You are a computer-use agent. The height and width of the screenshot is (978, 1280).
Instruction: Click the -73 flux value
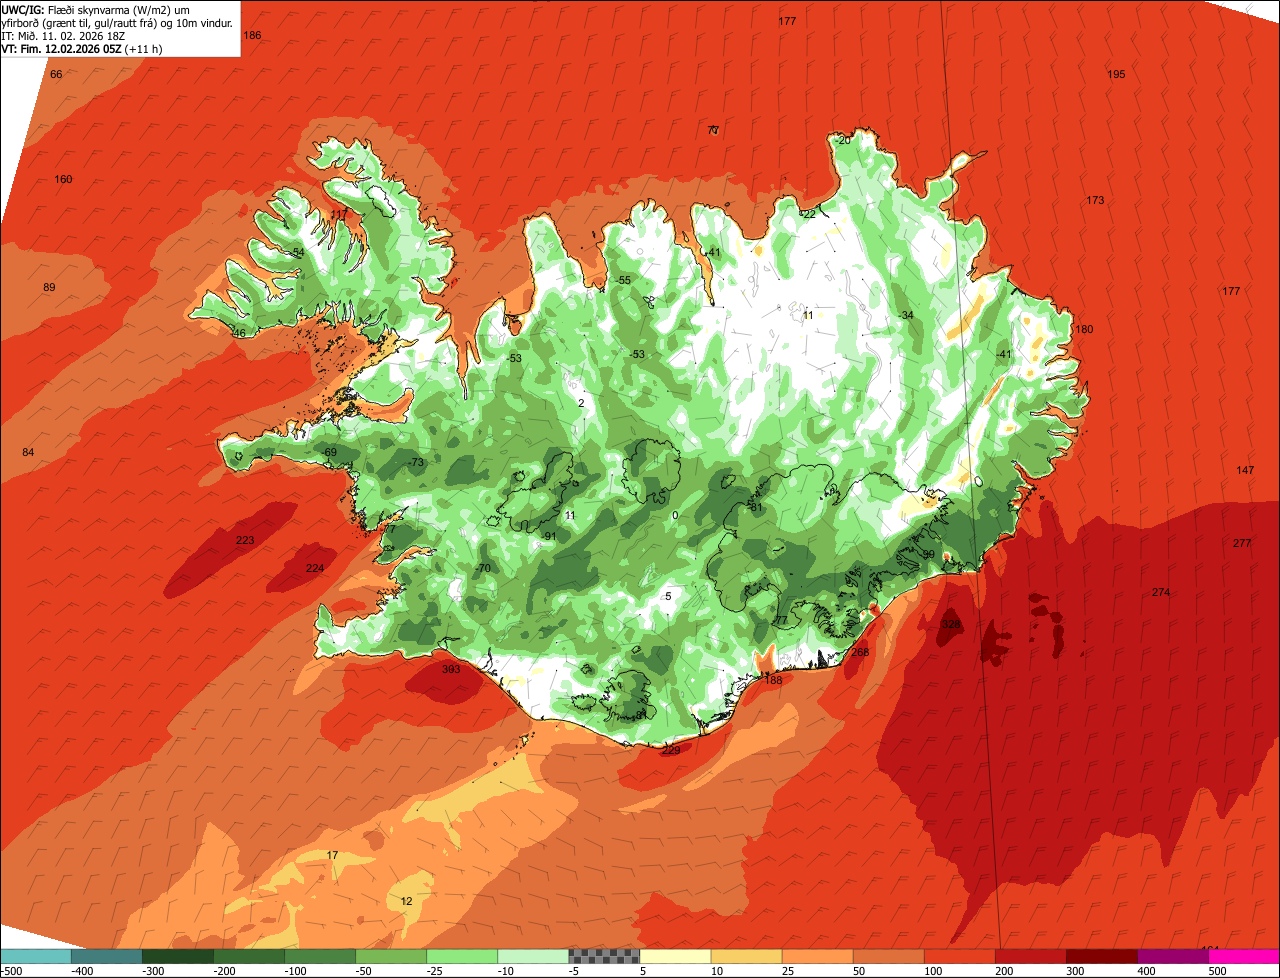(416, 462)
